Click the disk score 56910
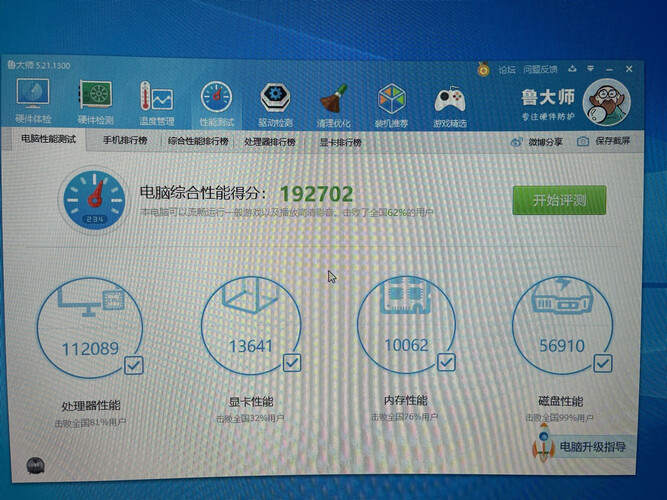 pos(562,346)
